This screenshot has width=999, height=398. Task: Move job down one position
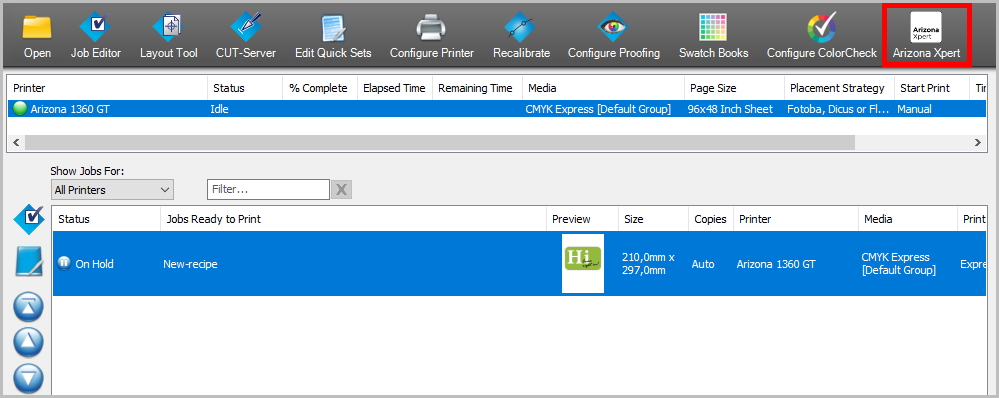pos(29,379)
